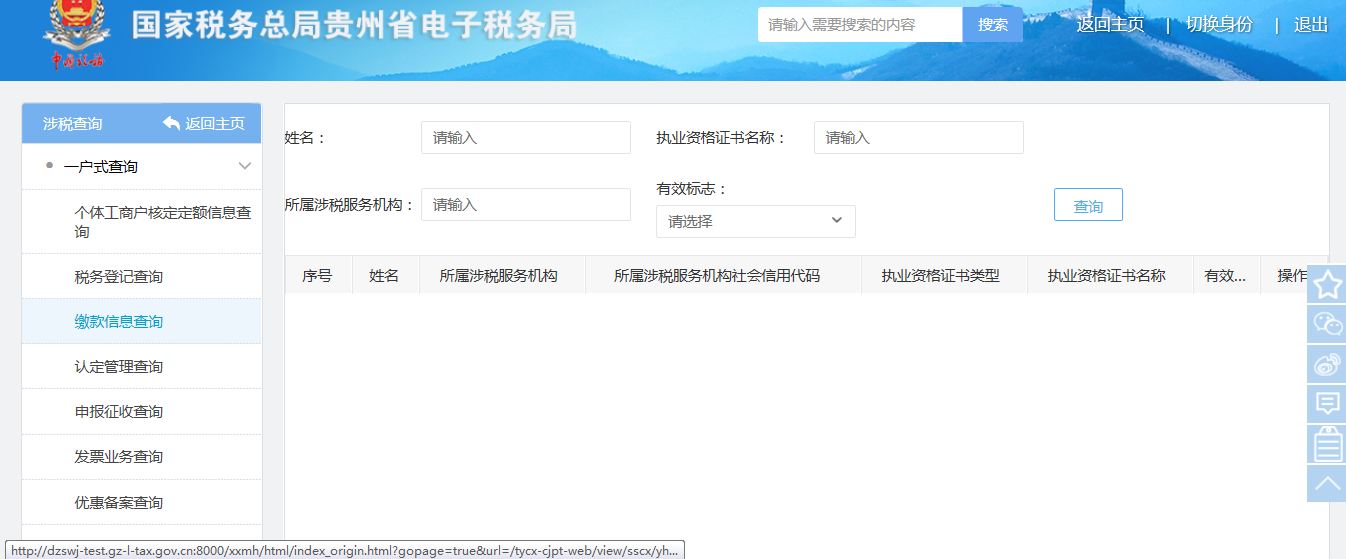Click 退出 to log out
The height and width of the screenshot is (559, 1346).
pyautogui.click(x=1310, y=25)
